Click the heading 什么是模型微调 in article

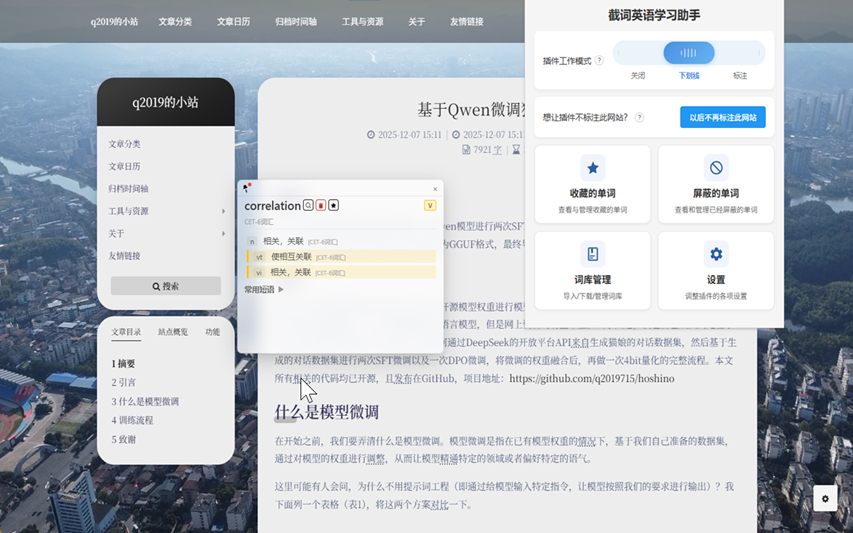[326, 412]
